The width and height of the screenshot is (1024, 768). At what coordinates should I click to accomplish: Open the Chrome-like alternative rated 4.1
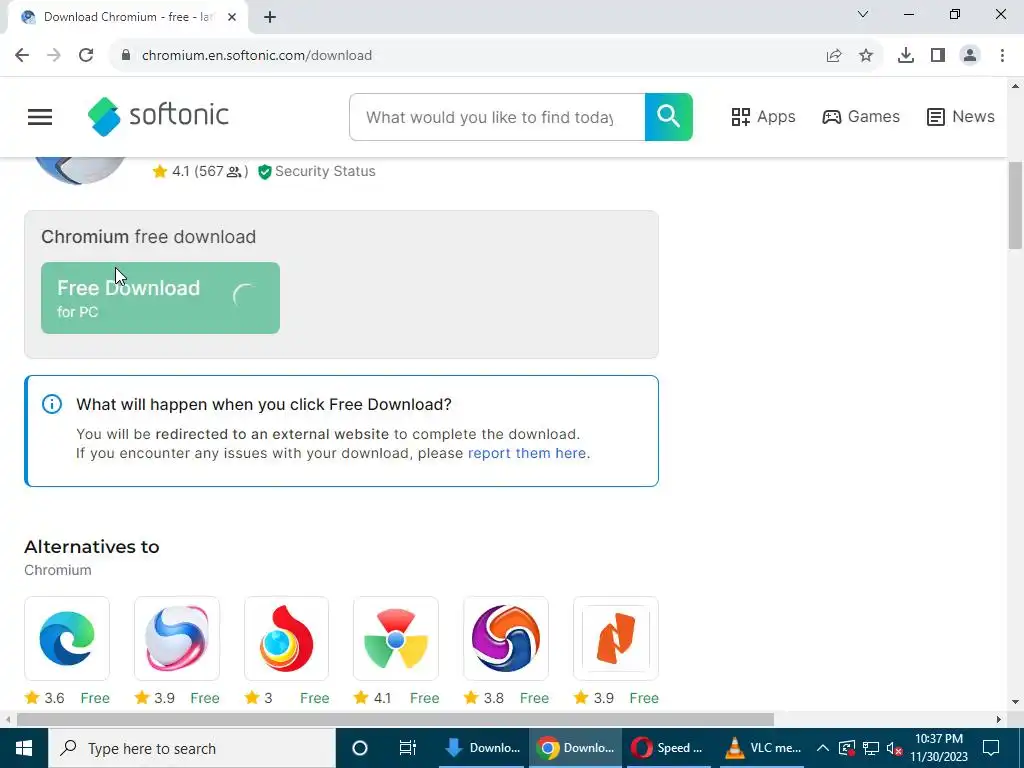[396, 638]
